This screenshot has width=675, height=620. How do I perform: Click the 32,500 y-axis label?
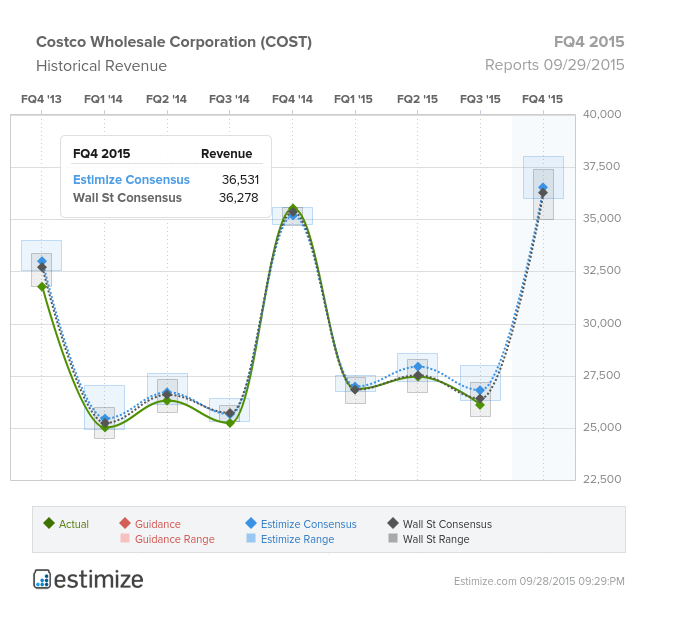[602, 270]
